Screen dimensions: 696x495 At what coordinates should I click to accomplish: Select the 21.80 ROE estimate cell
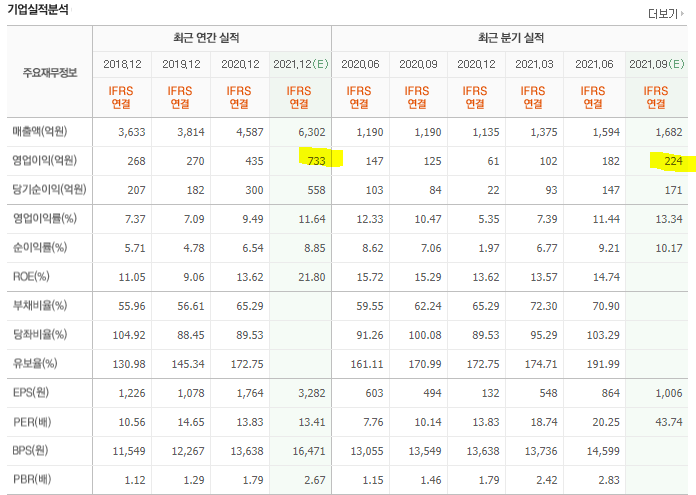pyautogui.click(x=312, y=277)
